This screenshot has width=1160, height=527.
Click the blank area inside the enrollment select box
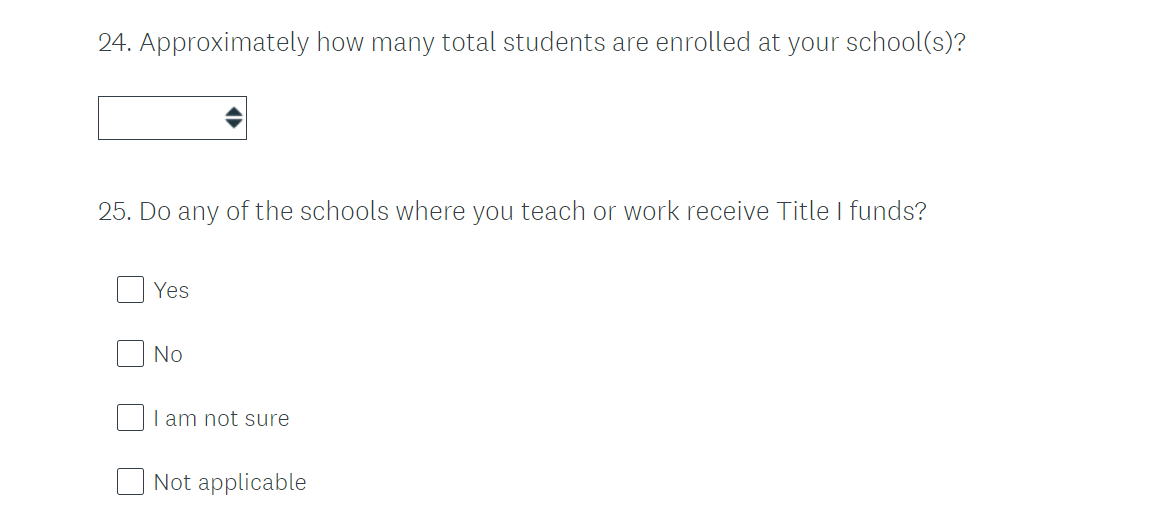155,118
